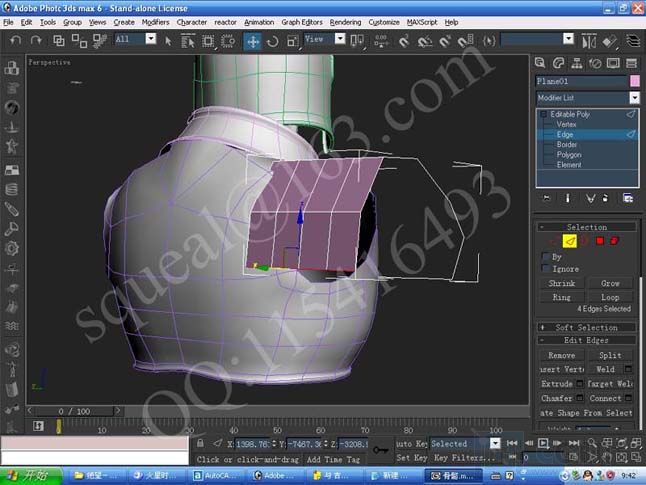Toggle Window/Crossing selection mode icon
Viewport: 646px width, 485px height.
[228, 41]
